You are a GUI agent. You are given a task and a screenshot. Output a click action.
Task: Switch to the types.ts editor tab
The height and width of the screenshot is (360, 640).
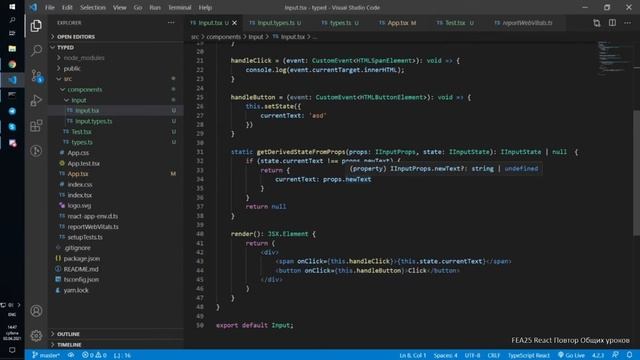point(340,23)
